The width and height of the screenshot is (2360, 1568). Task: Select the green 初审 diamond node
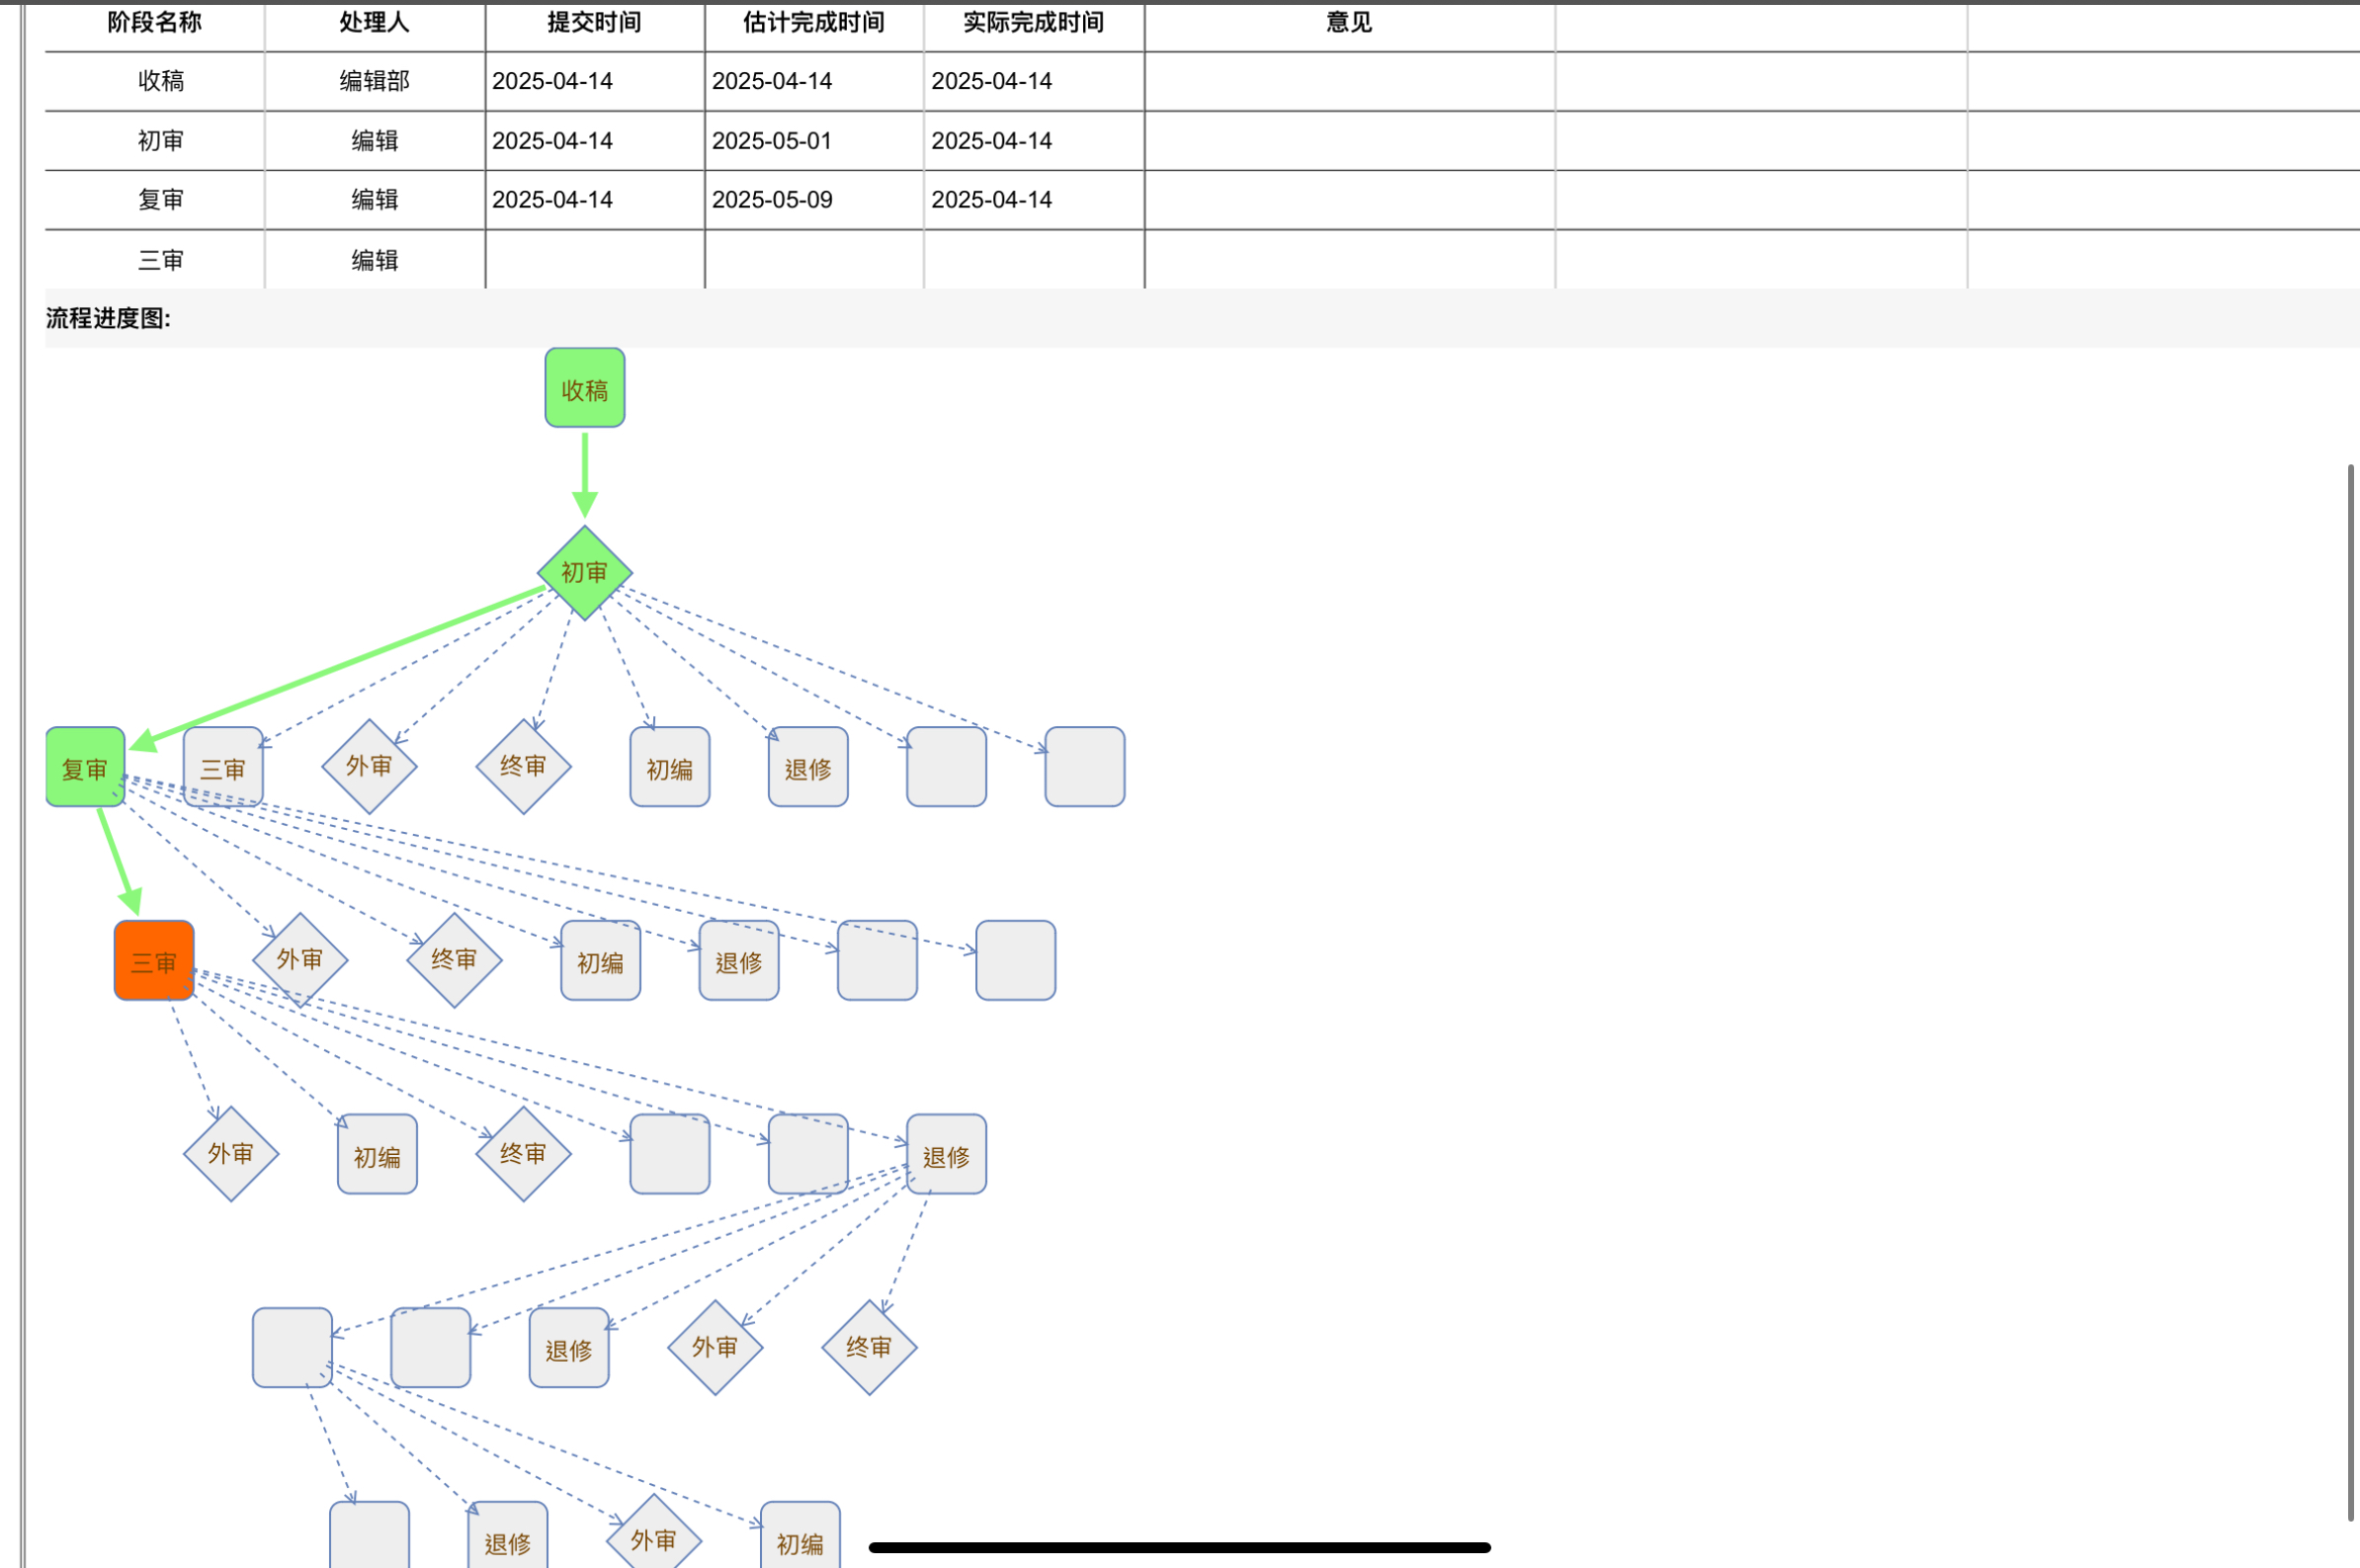(x=585, y=572)
